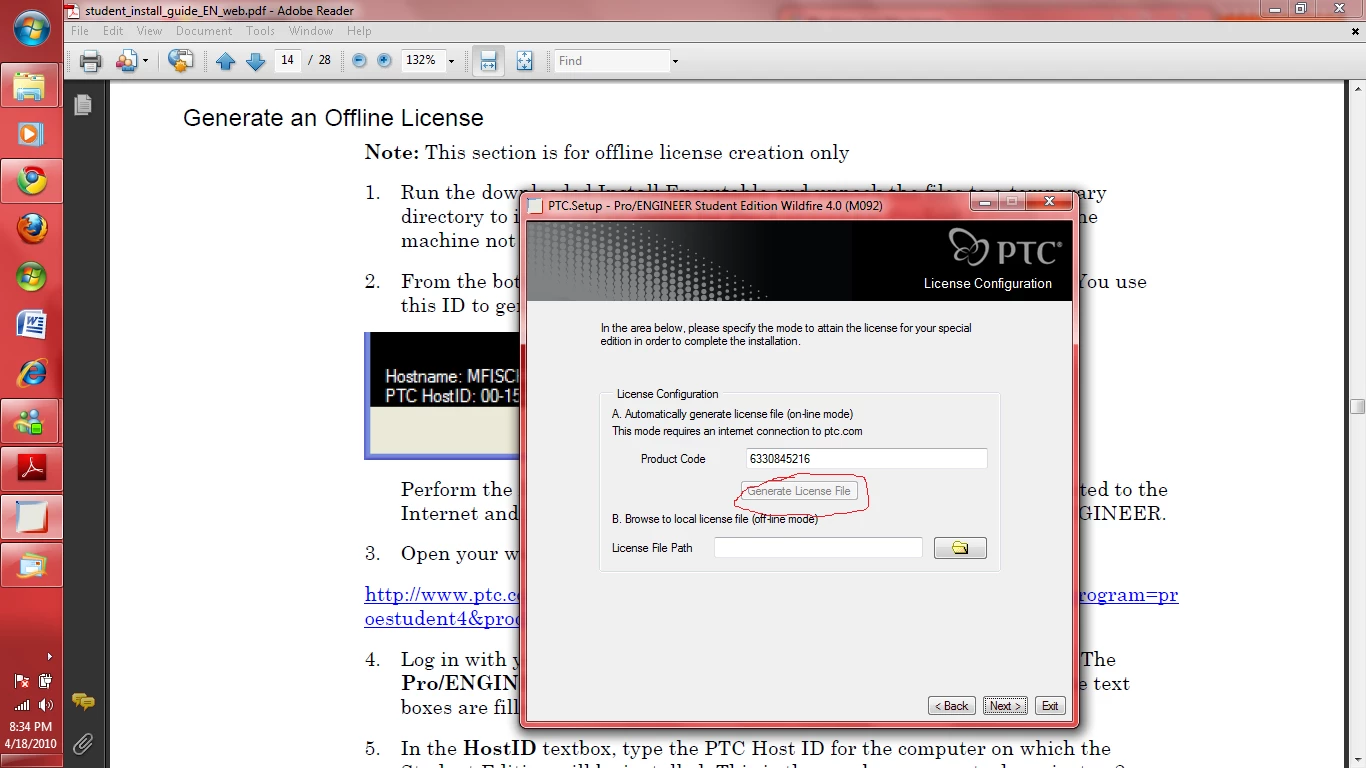Viewport: 1366px width, 768px height.
Task: Open the View menu
Action: 149,31
